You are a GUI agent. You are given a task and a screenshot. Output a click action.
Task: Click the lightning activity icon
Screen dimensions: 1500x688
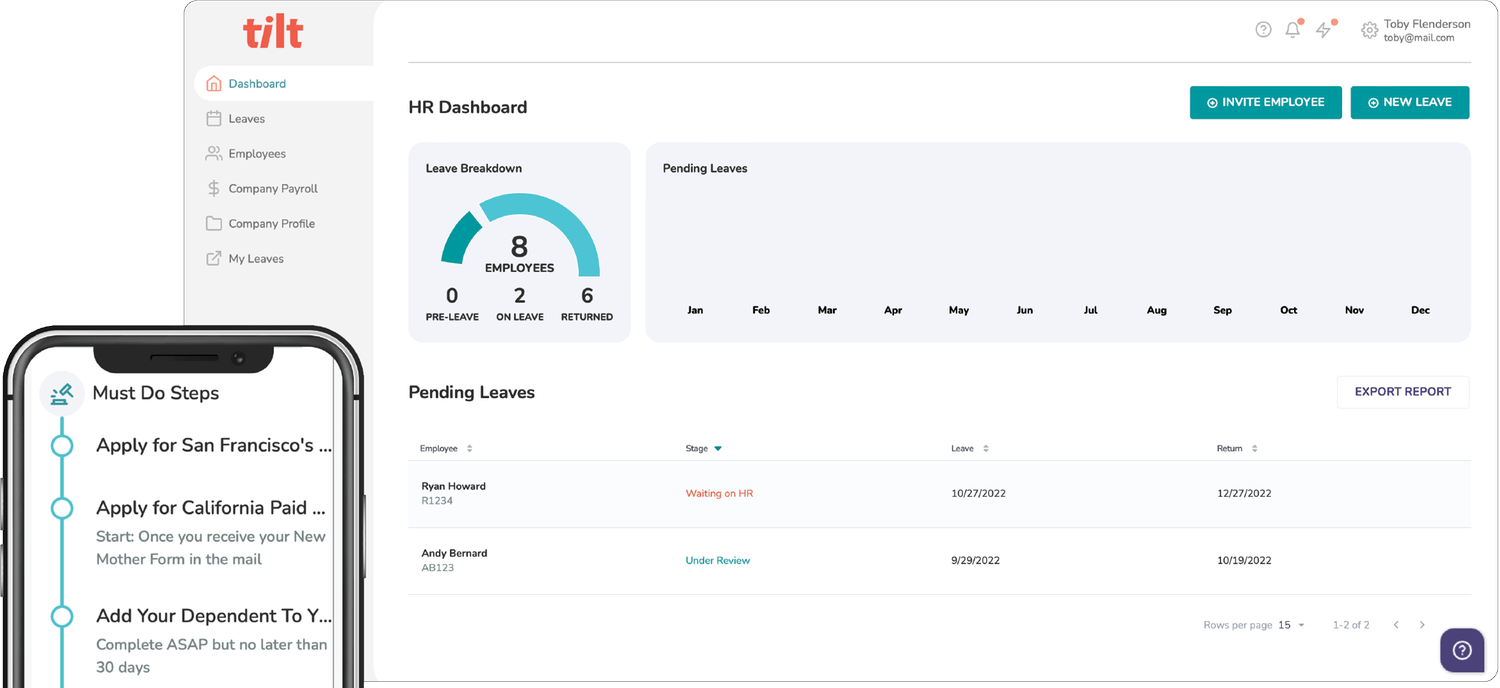click(1323, 30)
